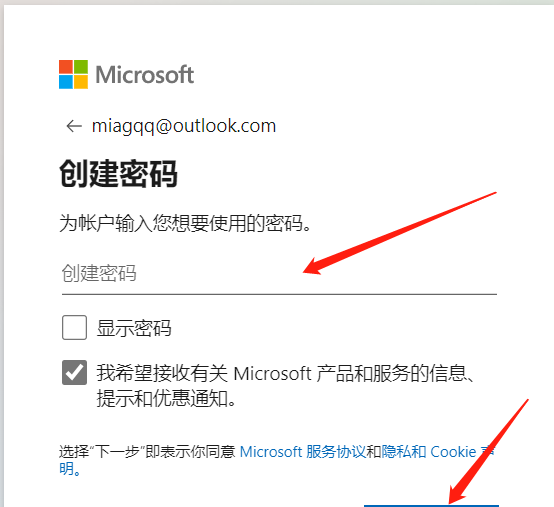The height and width of the screenshot is (507, 554).
Task: Click the 选择“下一步”即表示你同意 agreement text
Action: pyautogui.click(x=147, y=452)
